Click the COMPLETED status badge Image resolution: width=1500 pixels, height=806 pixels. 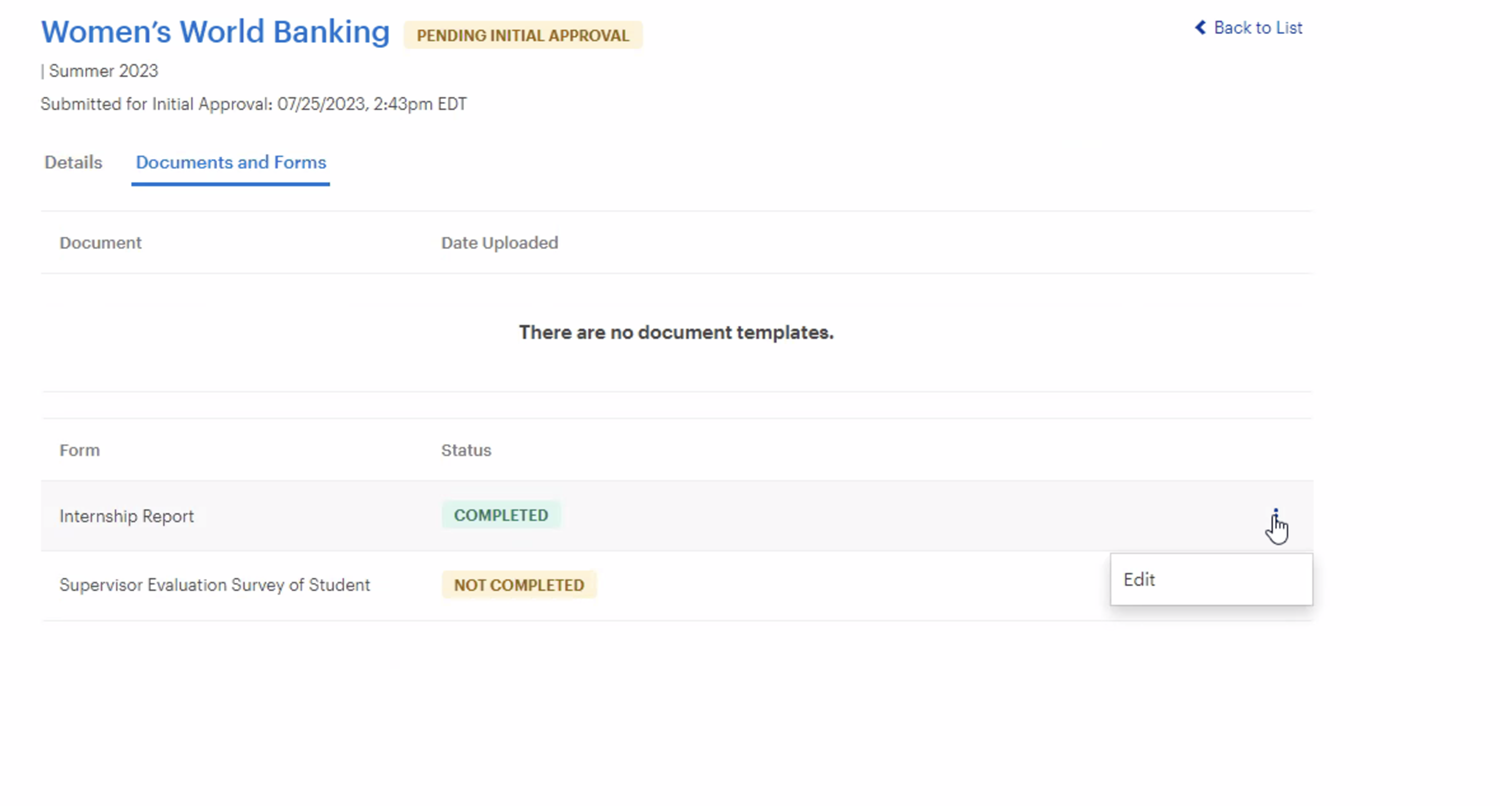pos(501,516)
